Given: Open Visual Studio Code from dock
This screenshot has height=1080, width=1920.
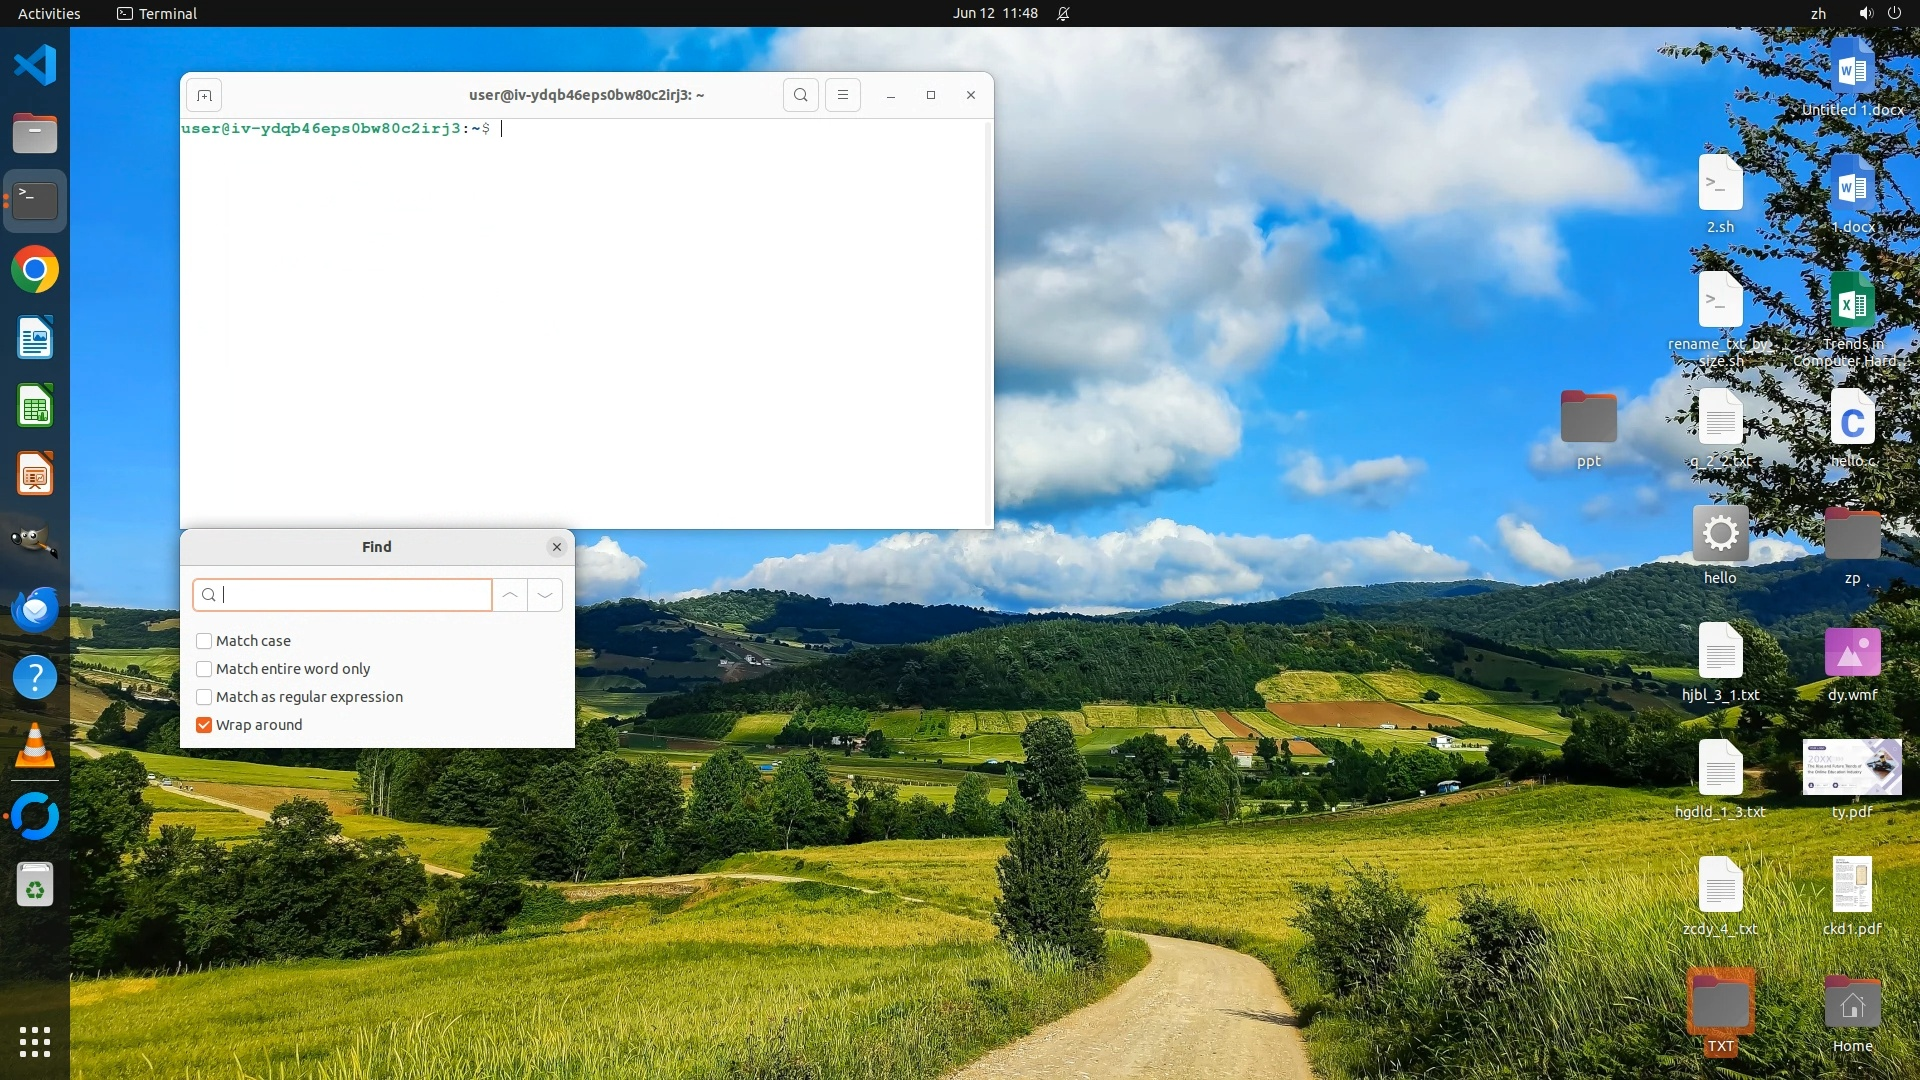Looking at the screenshot, I should point(35,66).
